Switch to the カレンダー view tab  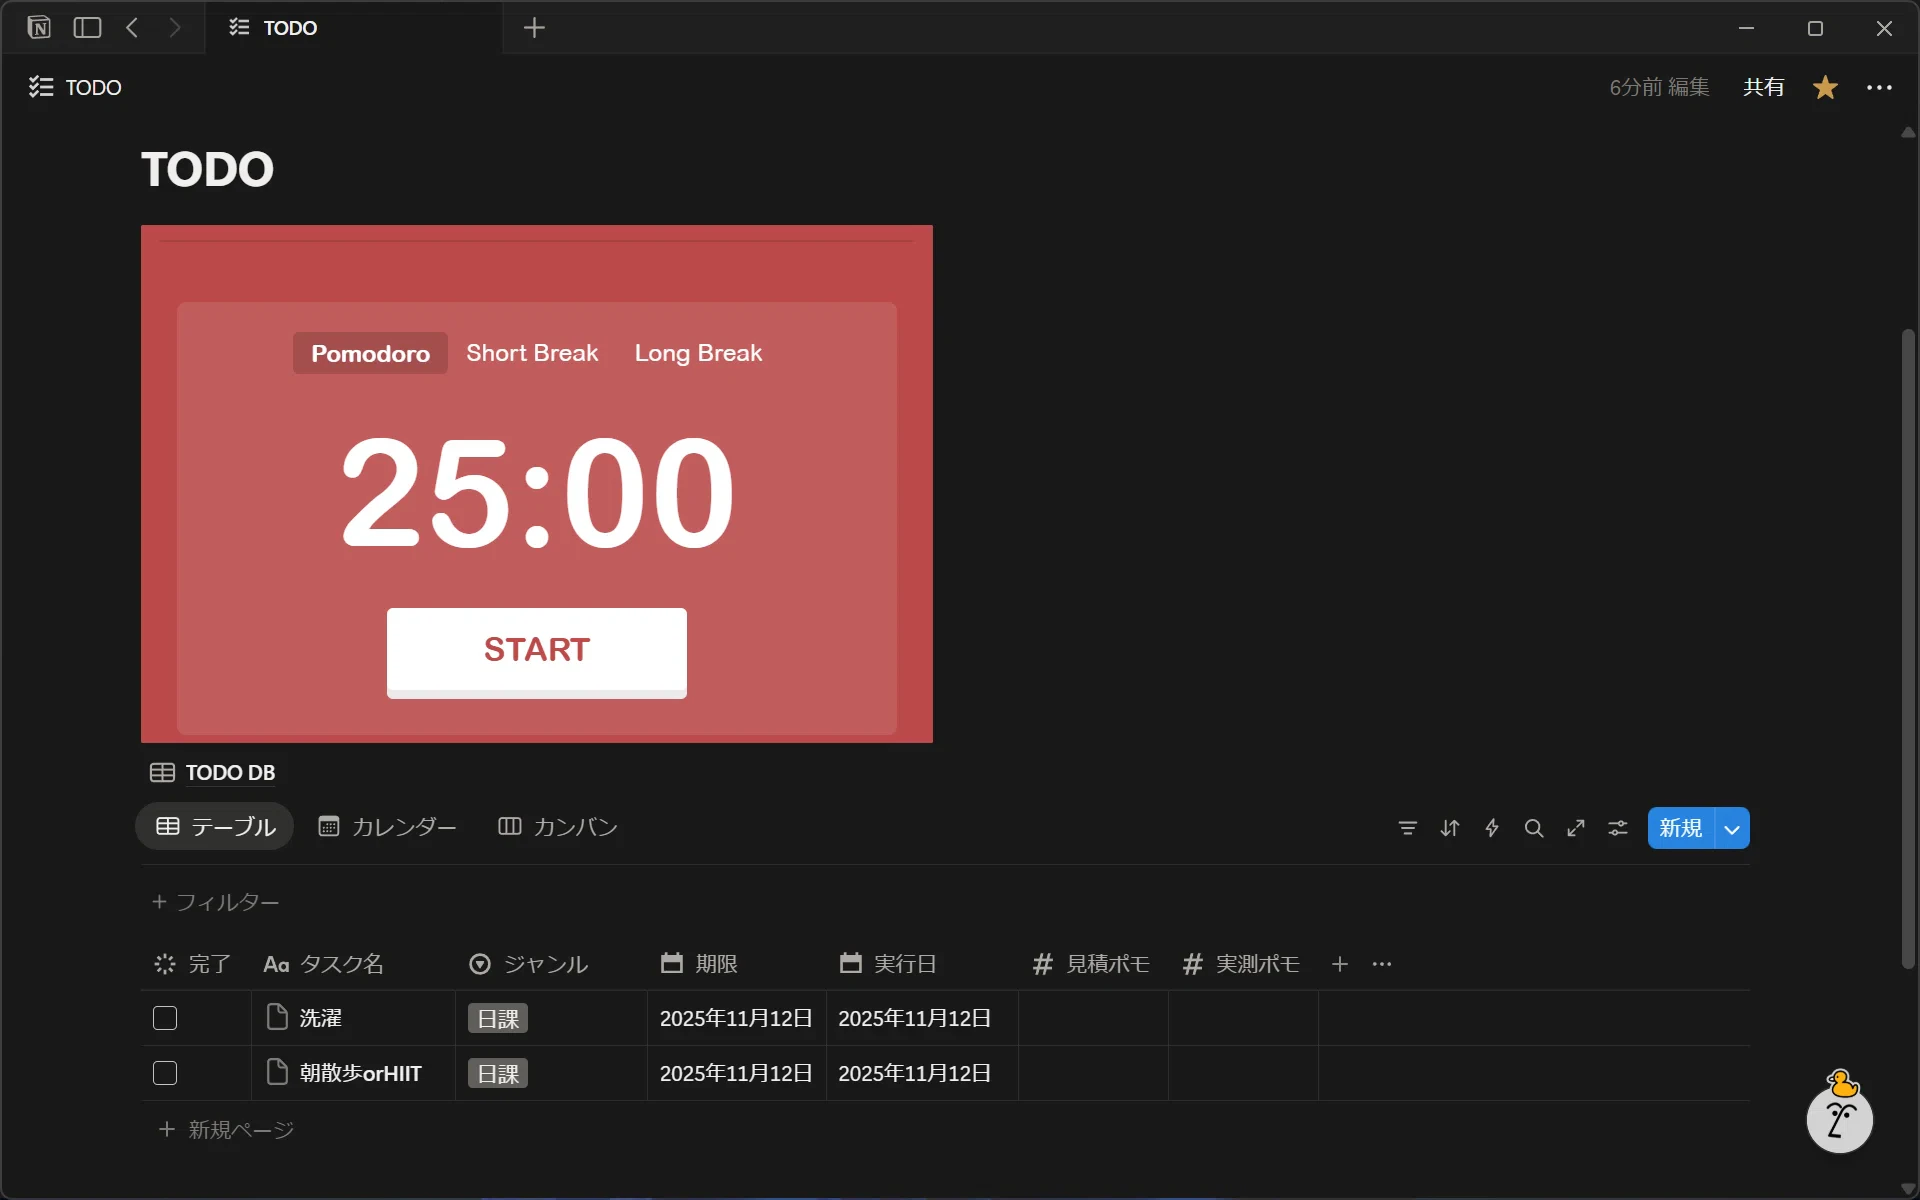point(387,827)
